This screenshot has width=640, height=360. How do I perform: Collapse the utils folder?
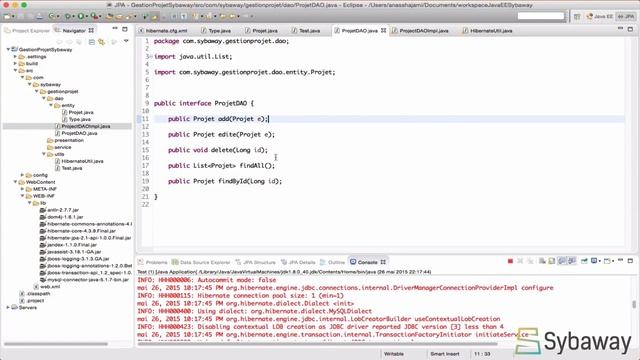(x=44, y=154)
